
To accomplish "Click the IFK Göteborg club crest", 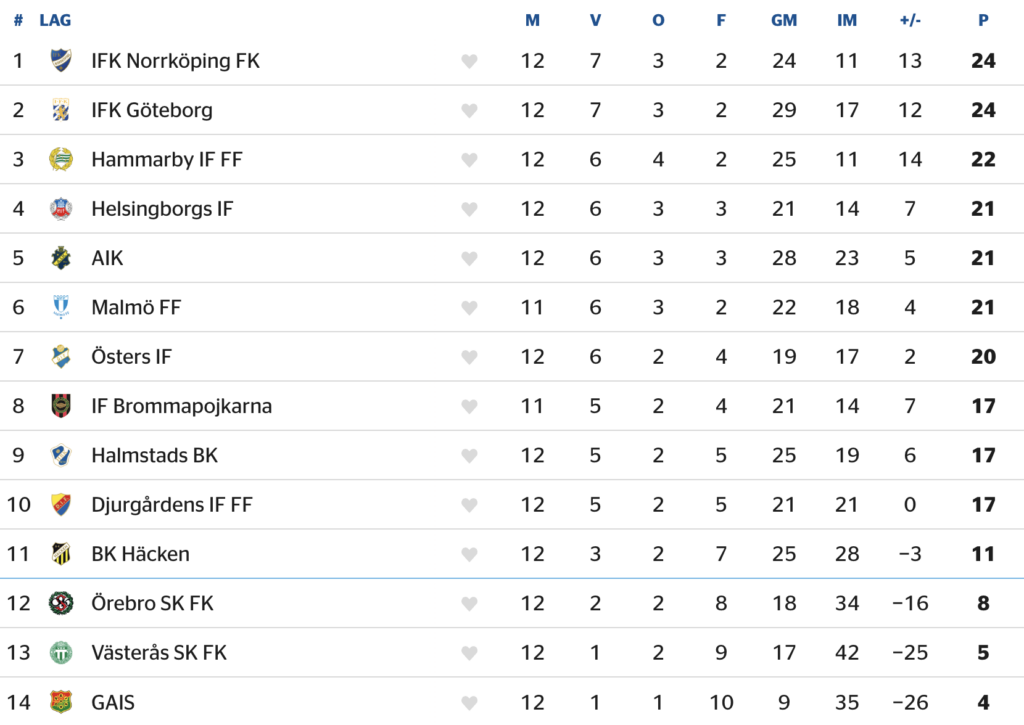I will pyautogui.click(x=61, y=110).
